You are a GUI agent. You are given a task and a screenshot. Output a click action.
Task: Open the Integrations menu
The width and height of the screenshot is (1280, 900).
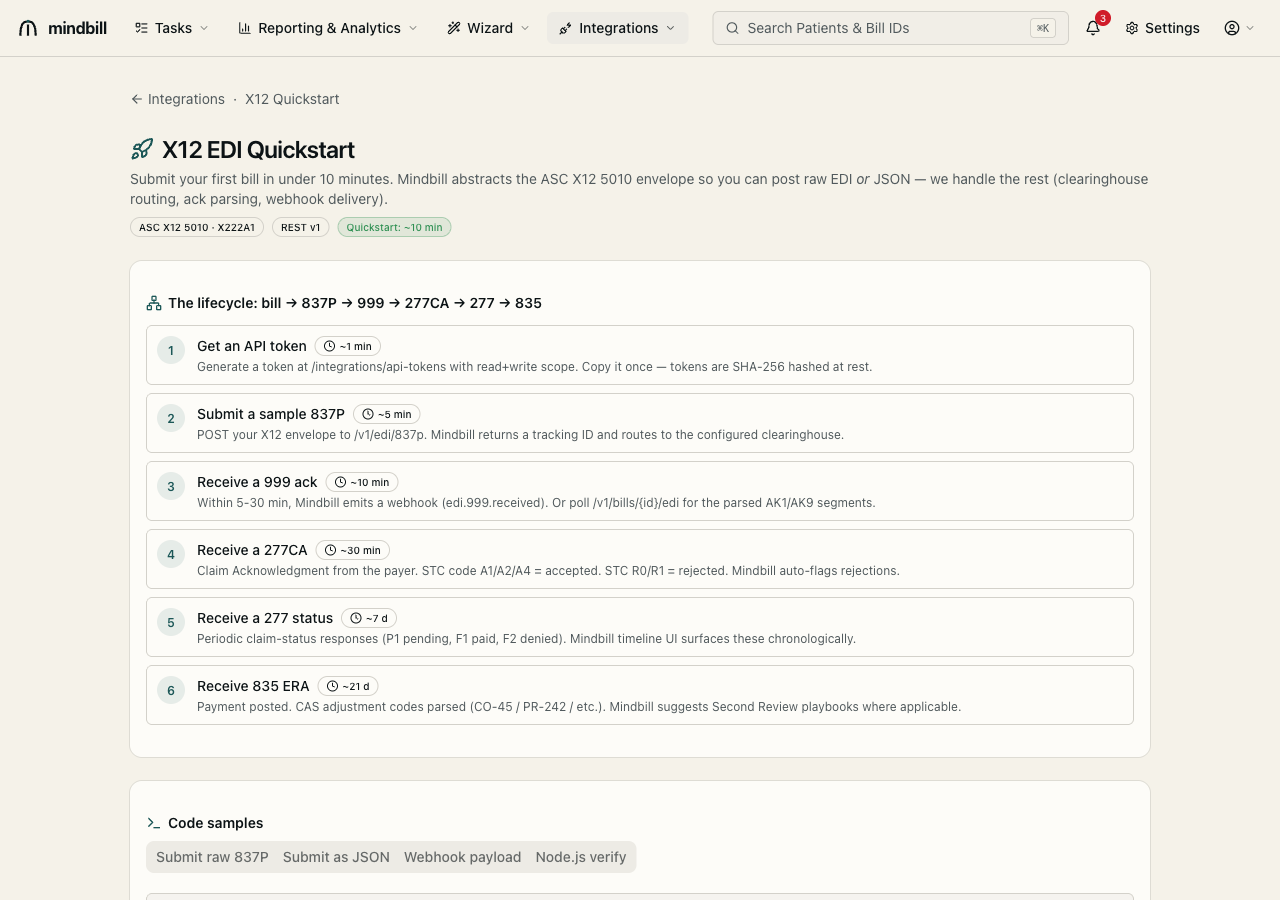(617, 28)
